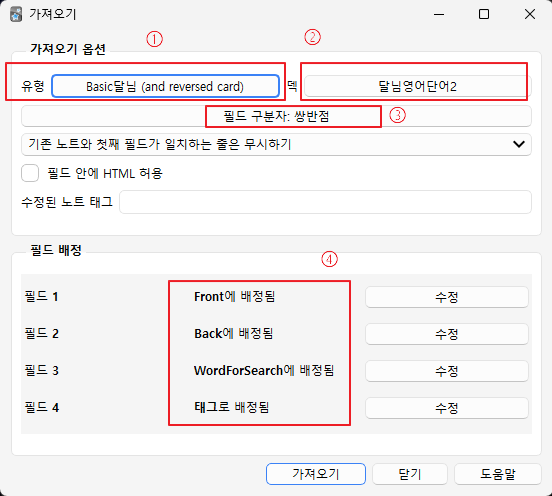Click 수정 button for 필드 2

(447, 334)
